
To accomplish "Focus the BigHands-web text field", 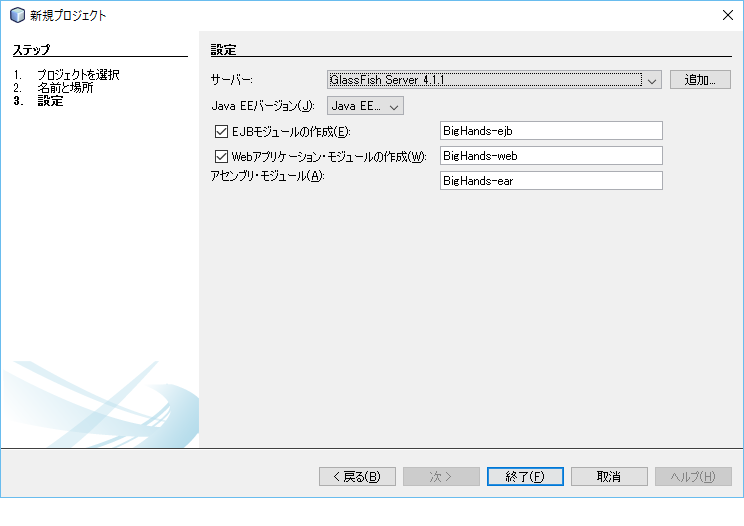I will 551,156.
